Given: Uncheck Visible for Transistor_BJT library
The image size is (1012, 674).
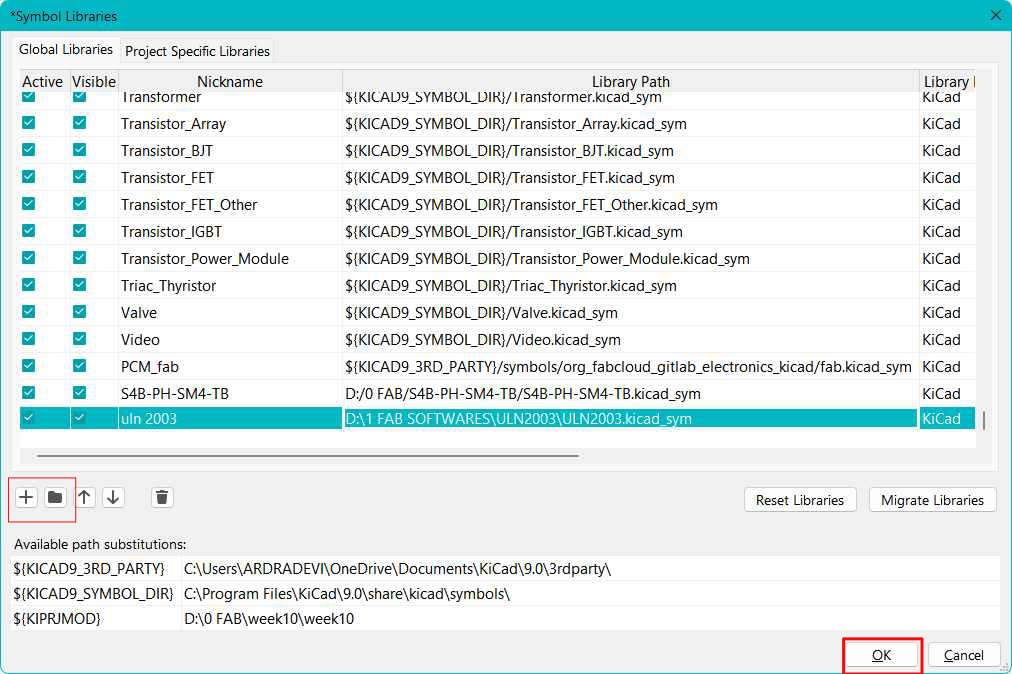Looking at the screenshot, I should tap(79, 150).
